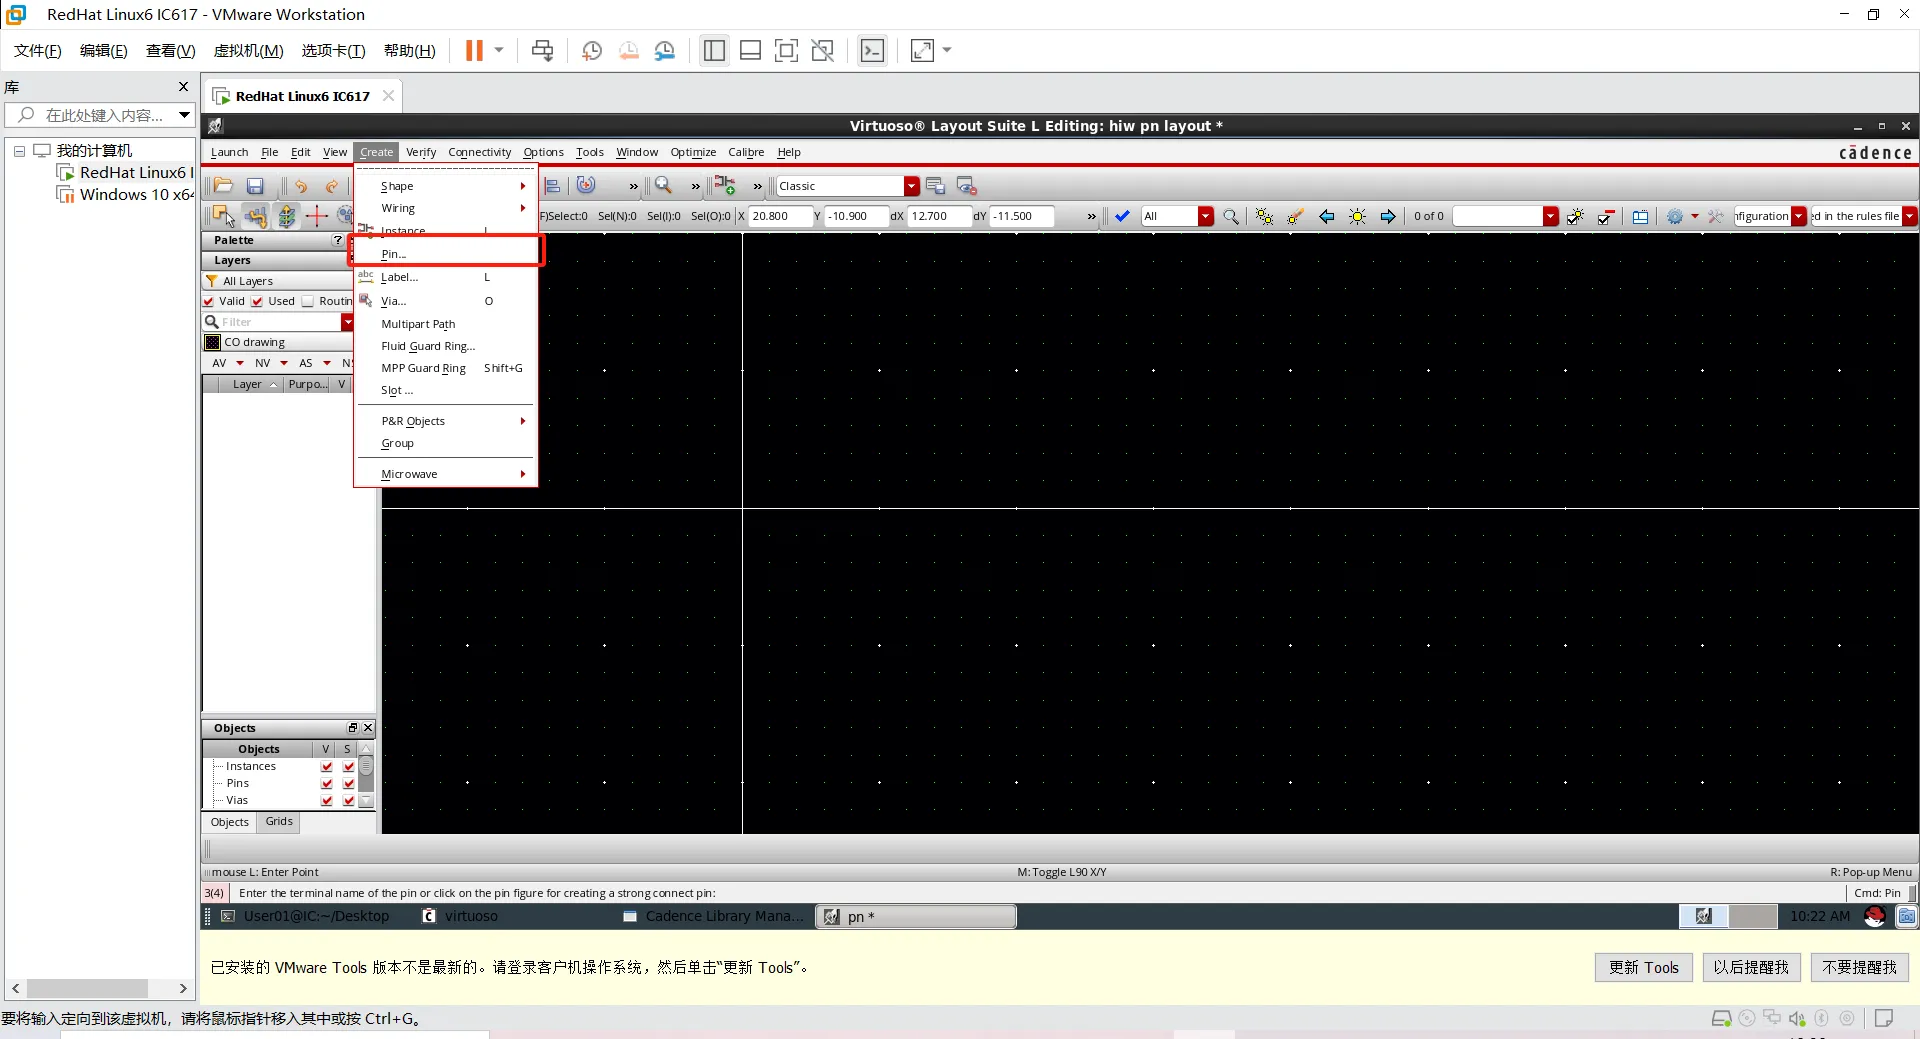
Task: Select Pin... from the Create menu
Action: pyautogui.click(x=394, y=254)
